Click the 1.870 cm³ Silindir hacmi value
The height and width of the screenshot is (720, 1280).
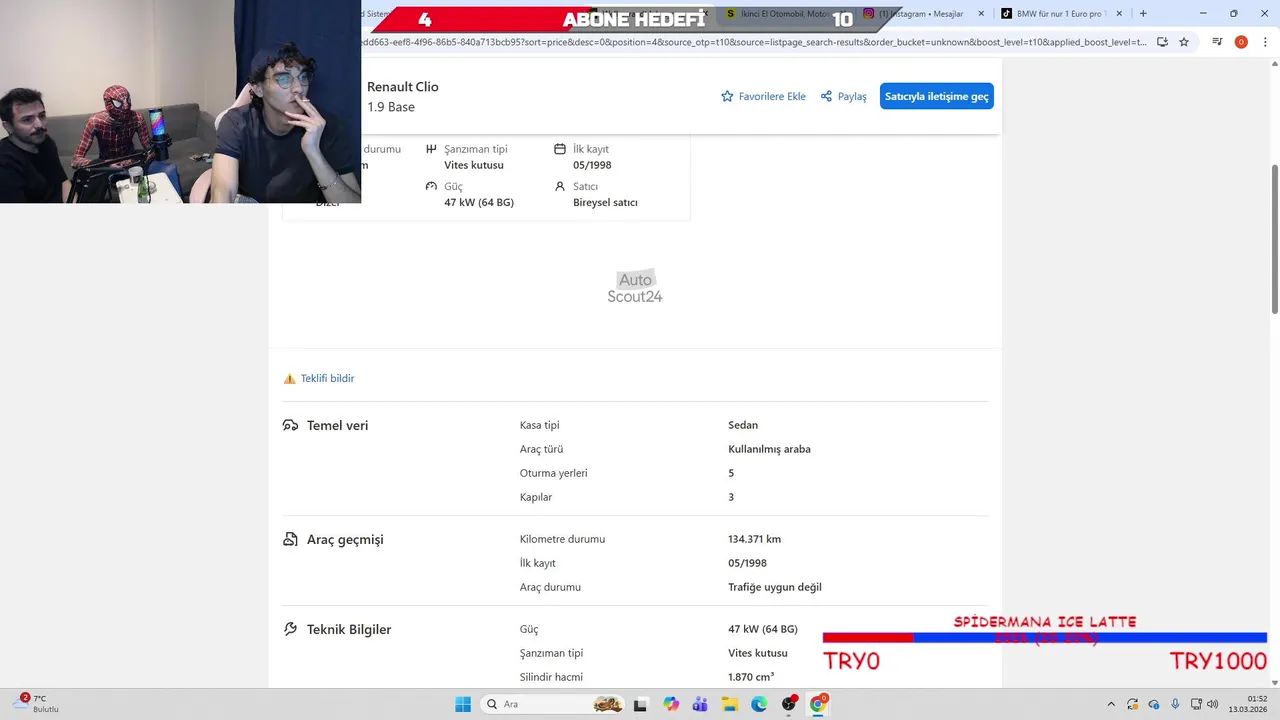coord(751,677)
